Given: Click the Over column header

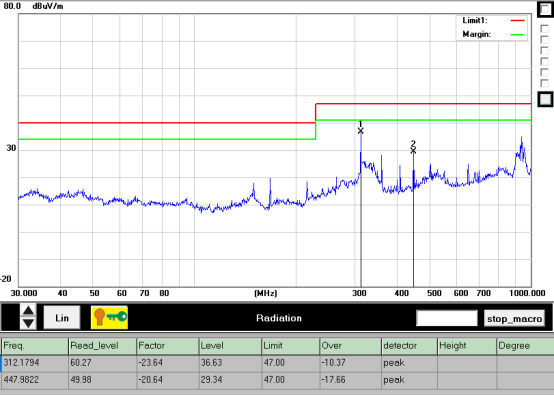Looking at the screenshot, I should tap(351, 346).
